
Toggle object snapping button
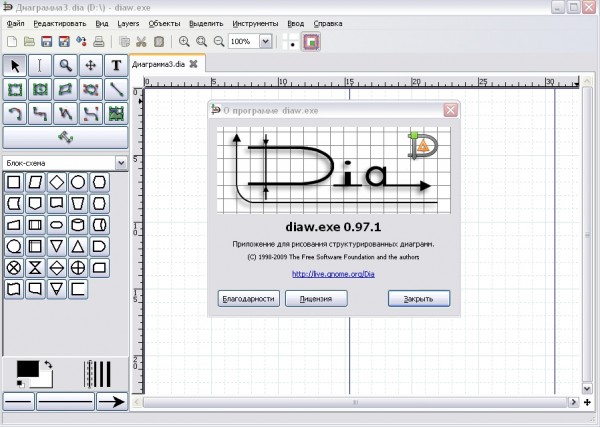[x=311, y=41]
